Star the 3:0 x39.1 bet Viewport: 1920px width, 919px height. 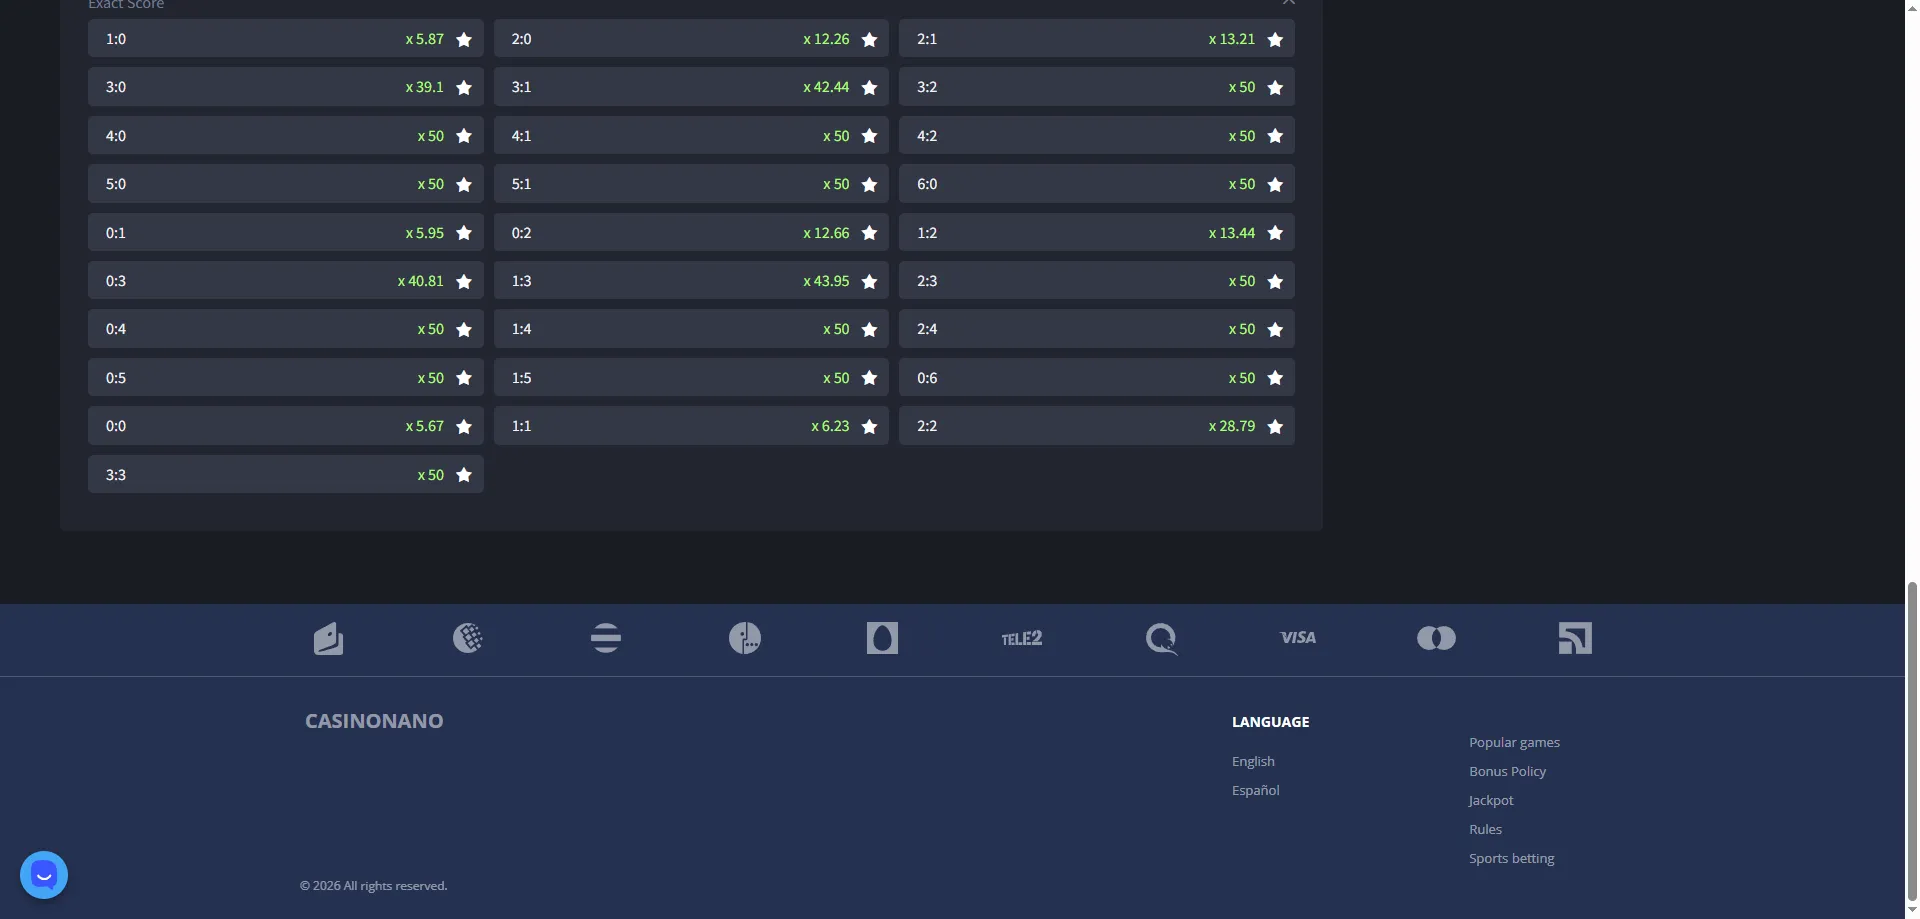(x=464, y=87)
